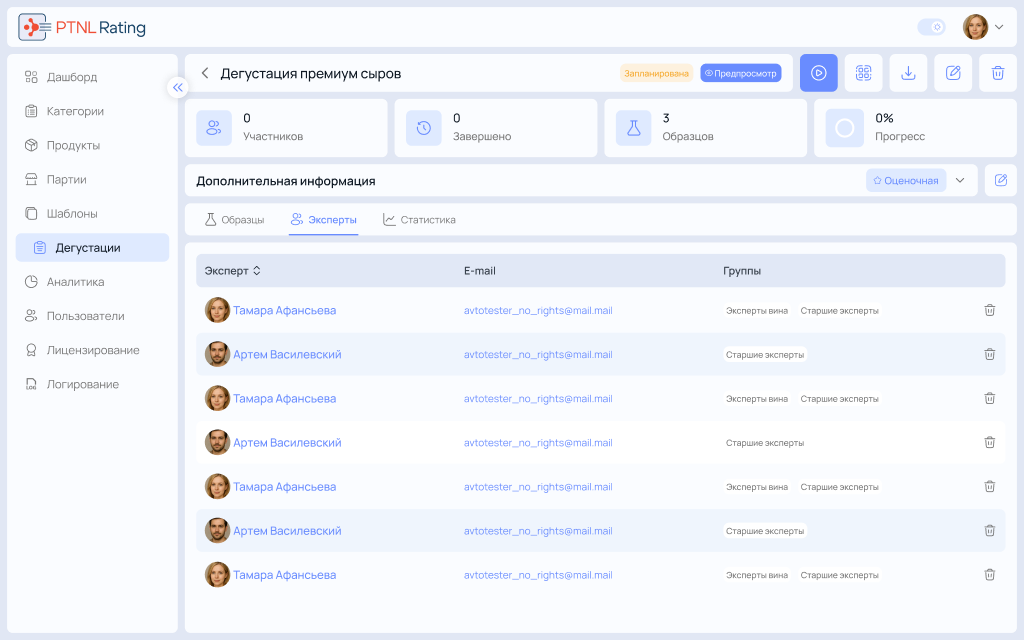
Task: Open Аналитика in the sidebar
Action: click(92, 282)
